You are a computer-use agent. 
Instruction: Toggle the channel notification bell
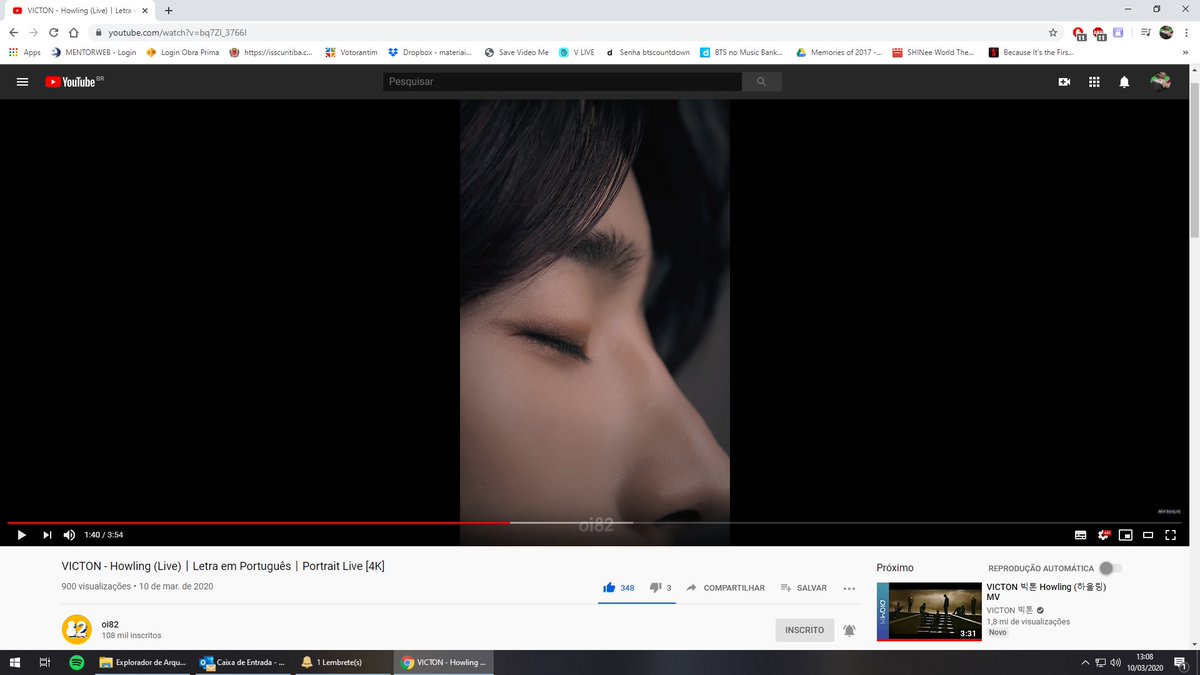click(x=849, y=630)
